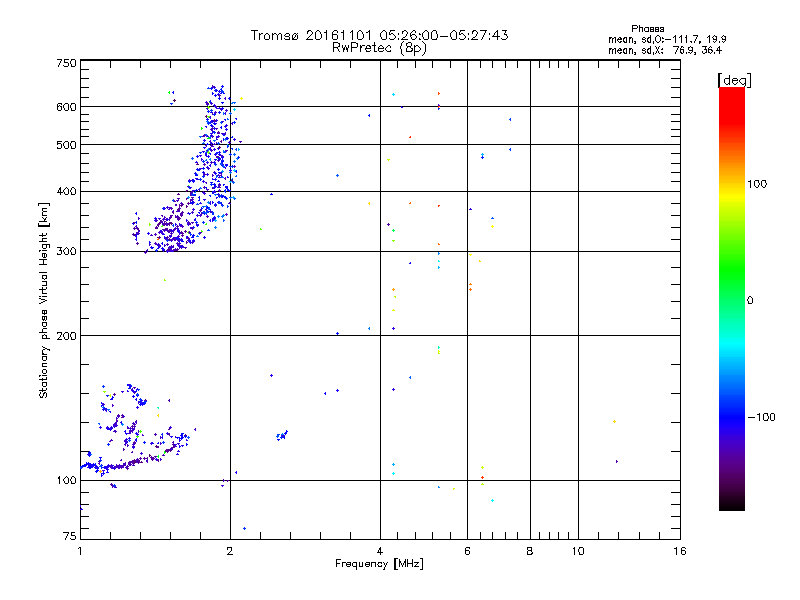Click the y-axis tick label '600'

66,107
